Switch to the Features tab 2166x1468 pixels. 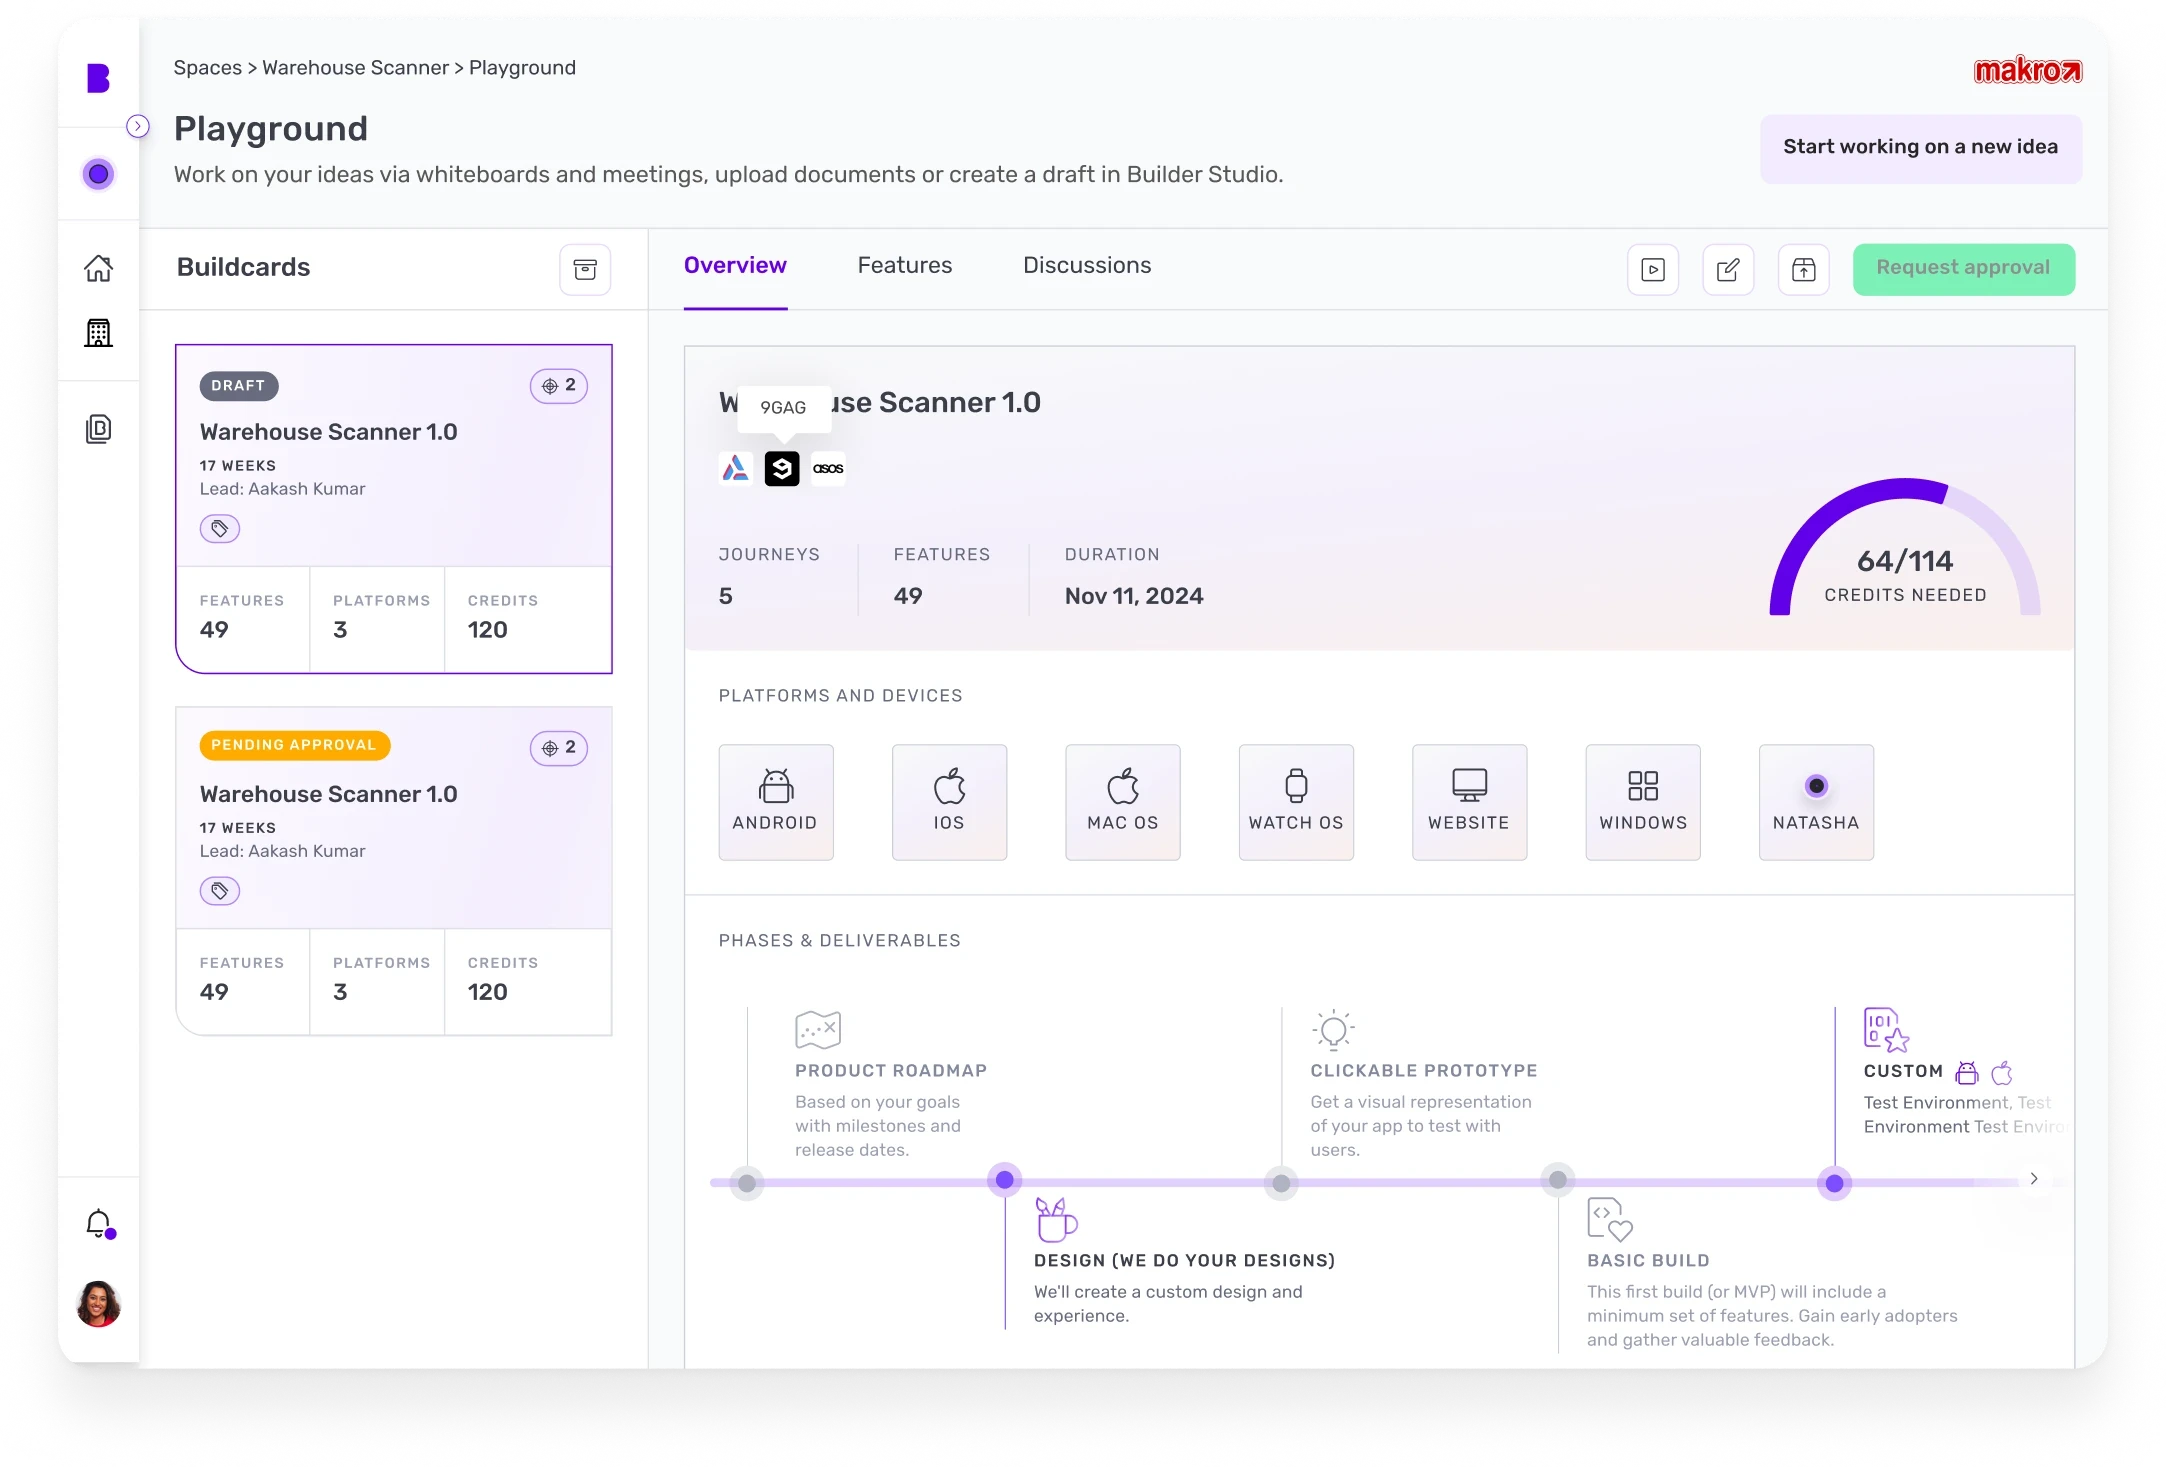[x=904, y=266]
